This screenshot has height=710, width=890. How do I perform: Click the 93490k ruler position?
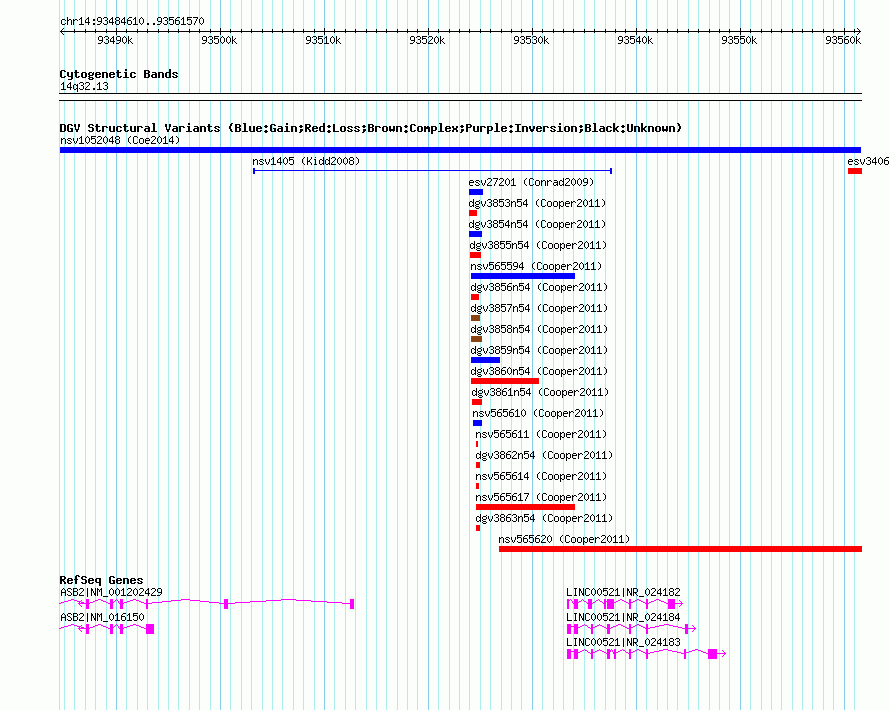click(115, 40)
